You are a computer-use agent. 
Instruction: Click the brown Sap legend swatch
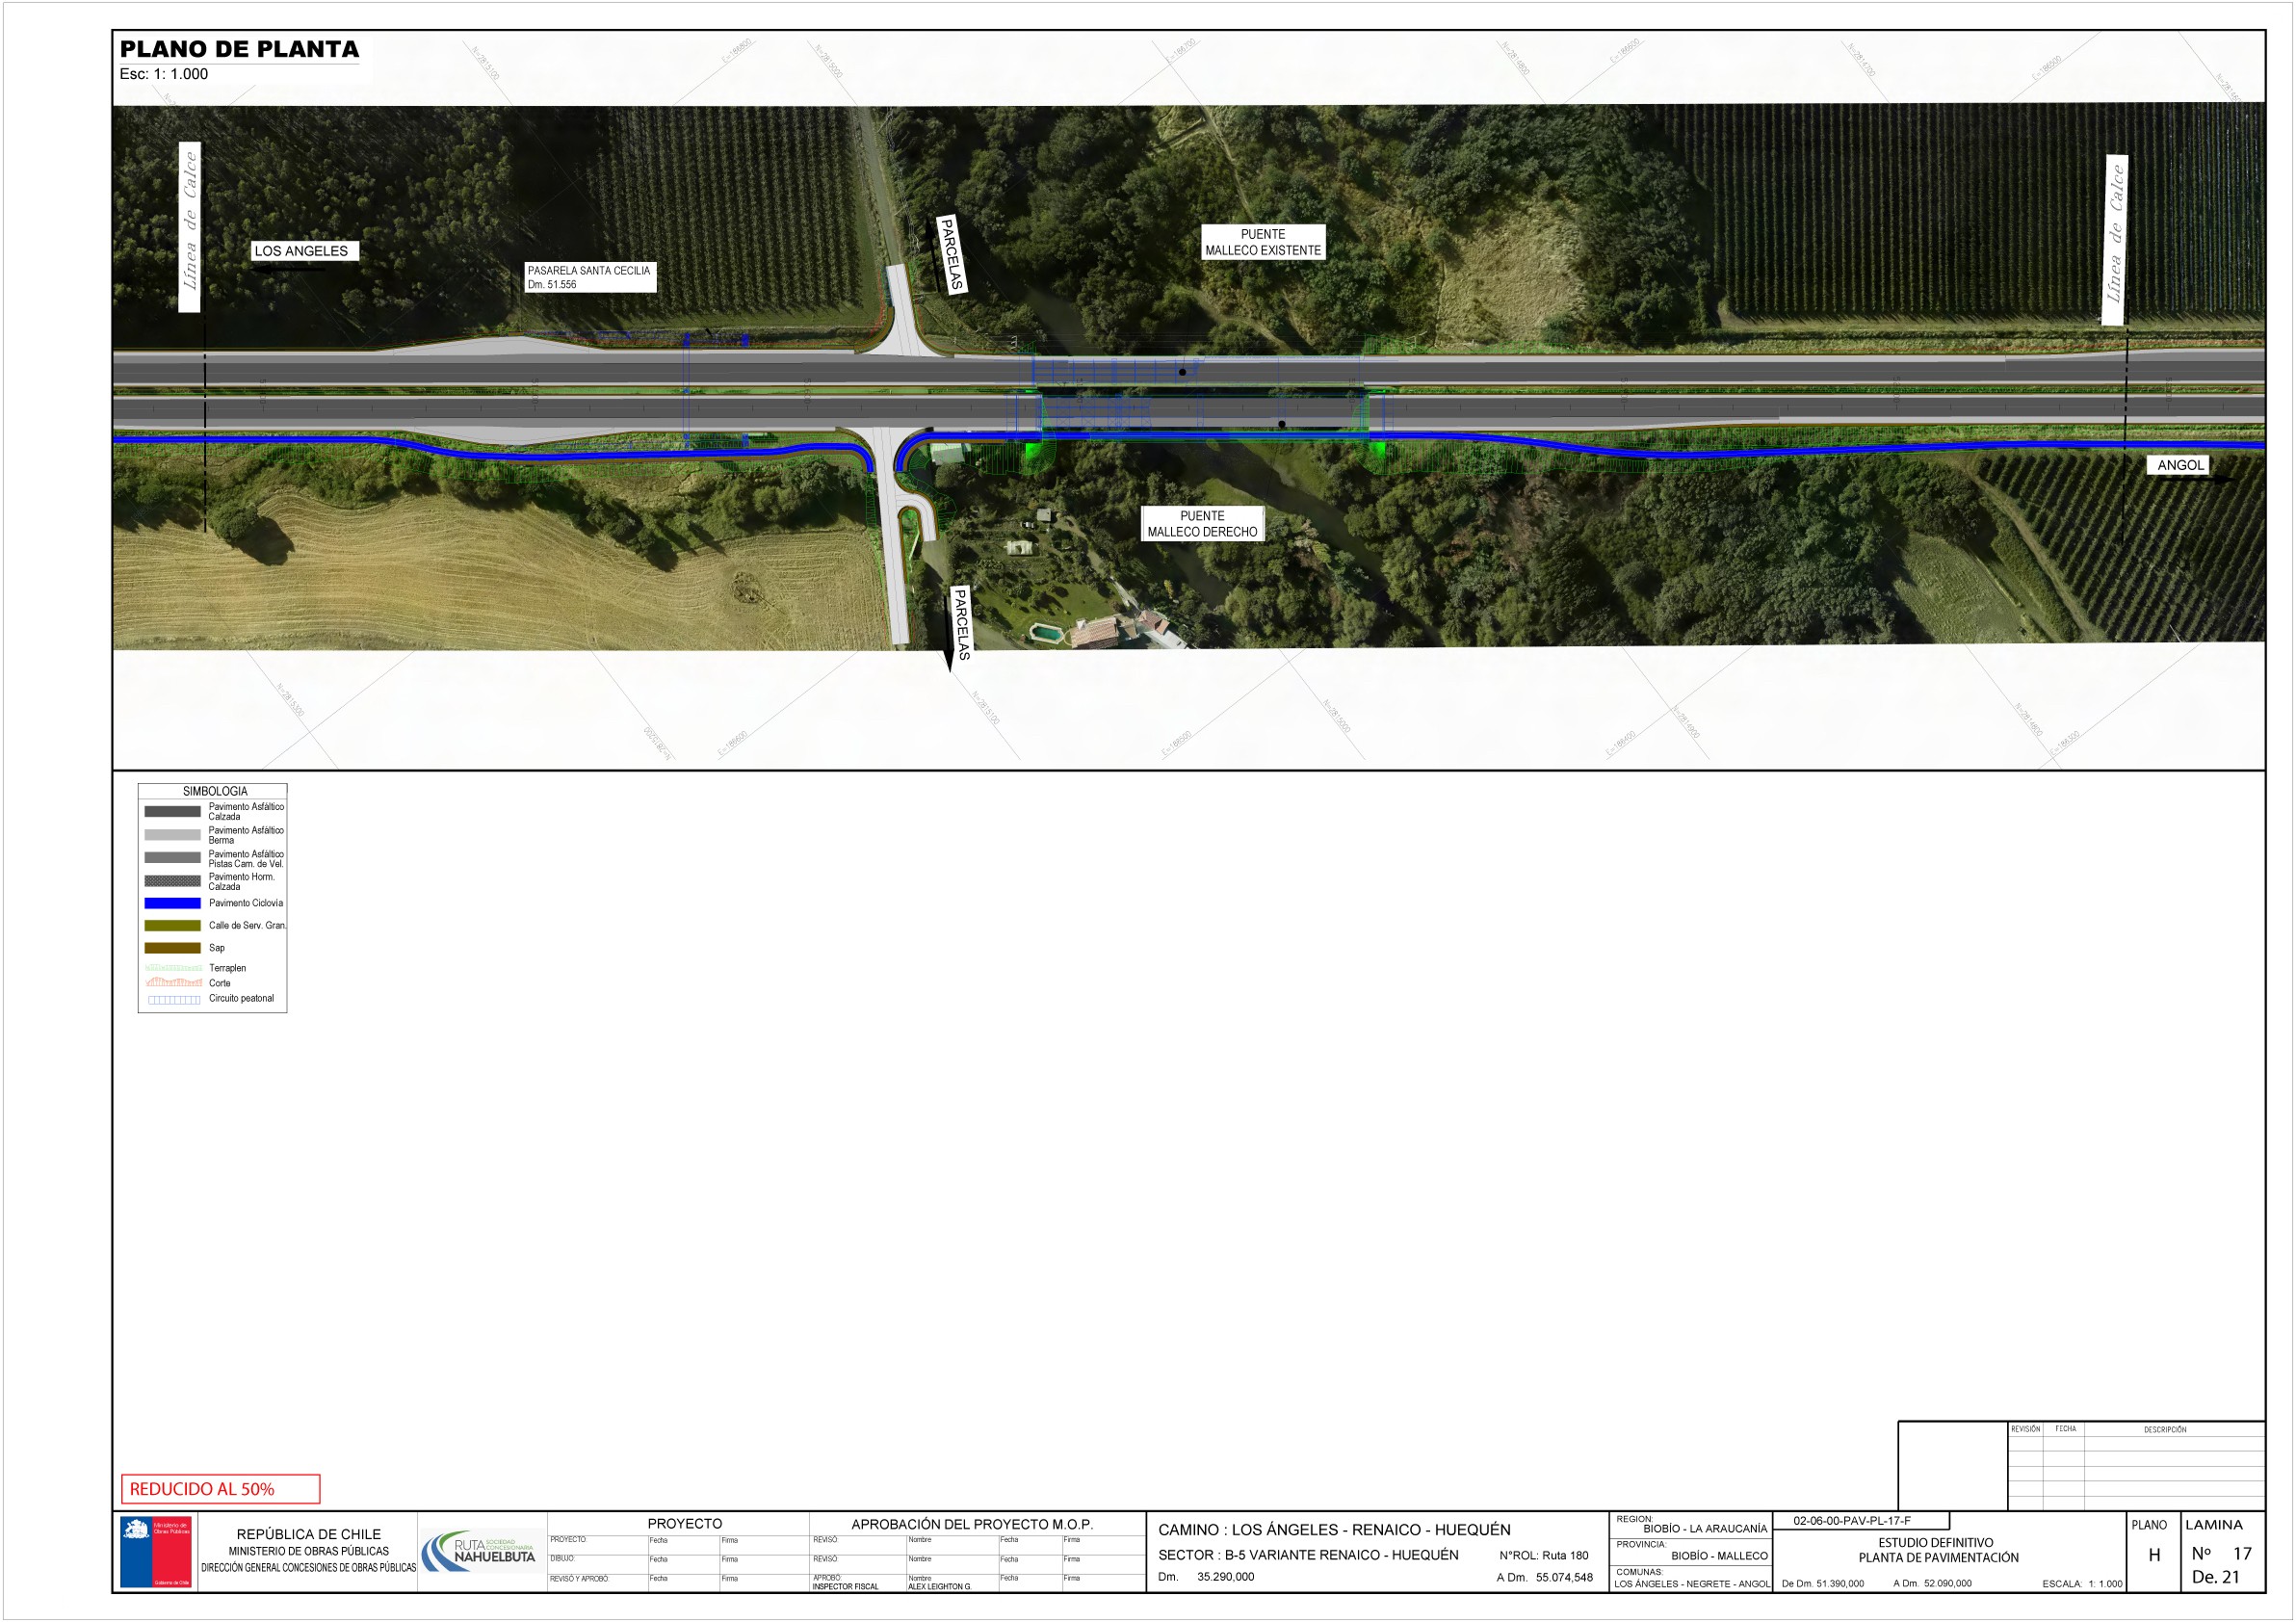point(172,948)
